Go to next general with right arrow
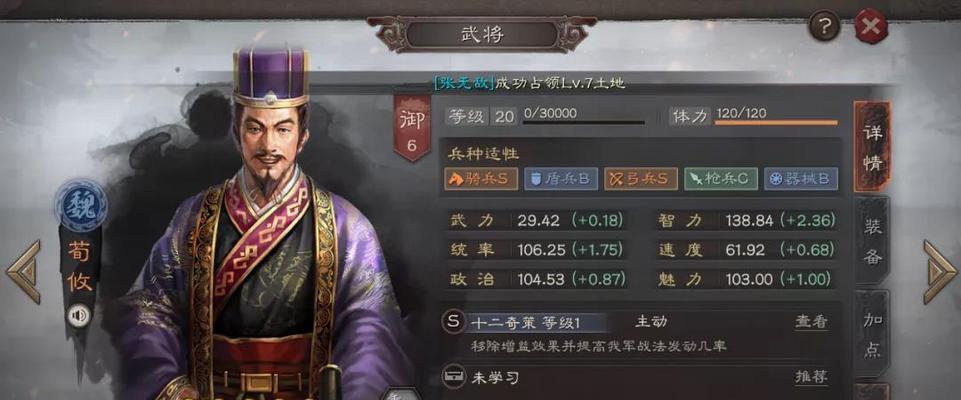961x400 pixels. (x=940, y=272)
